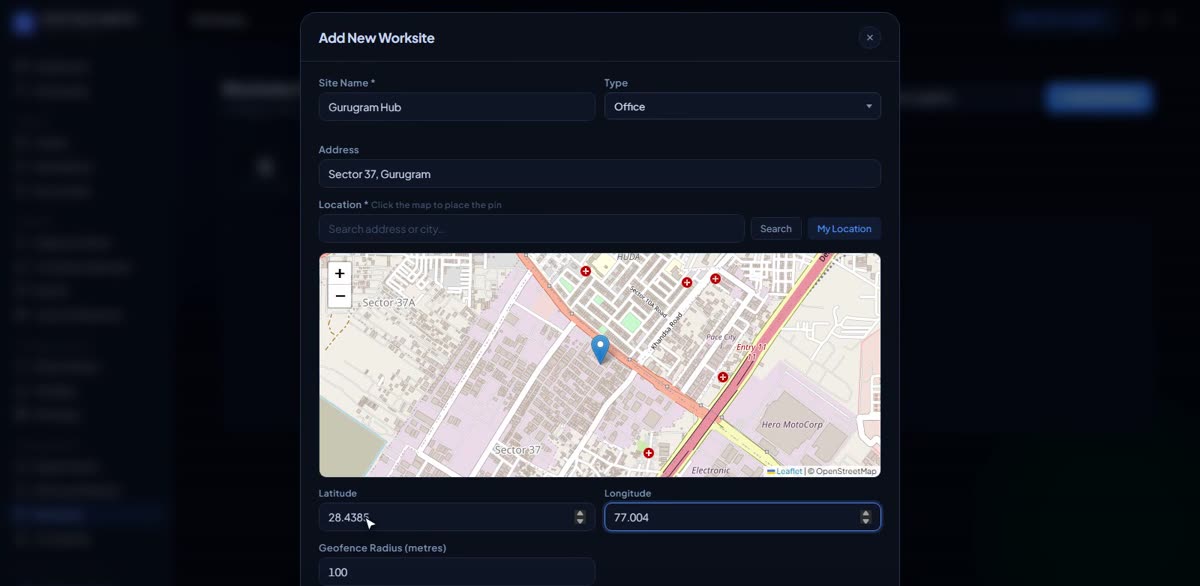Click the red hospital marker near HUDA label

point(586,271)
